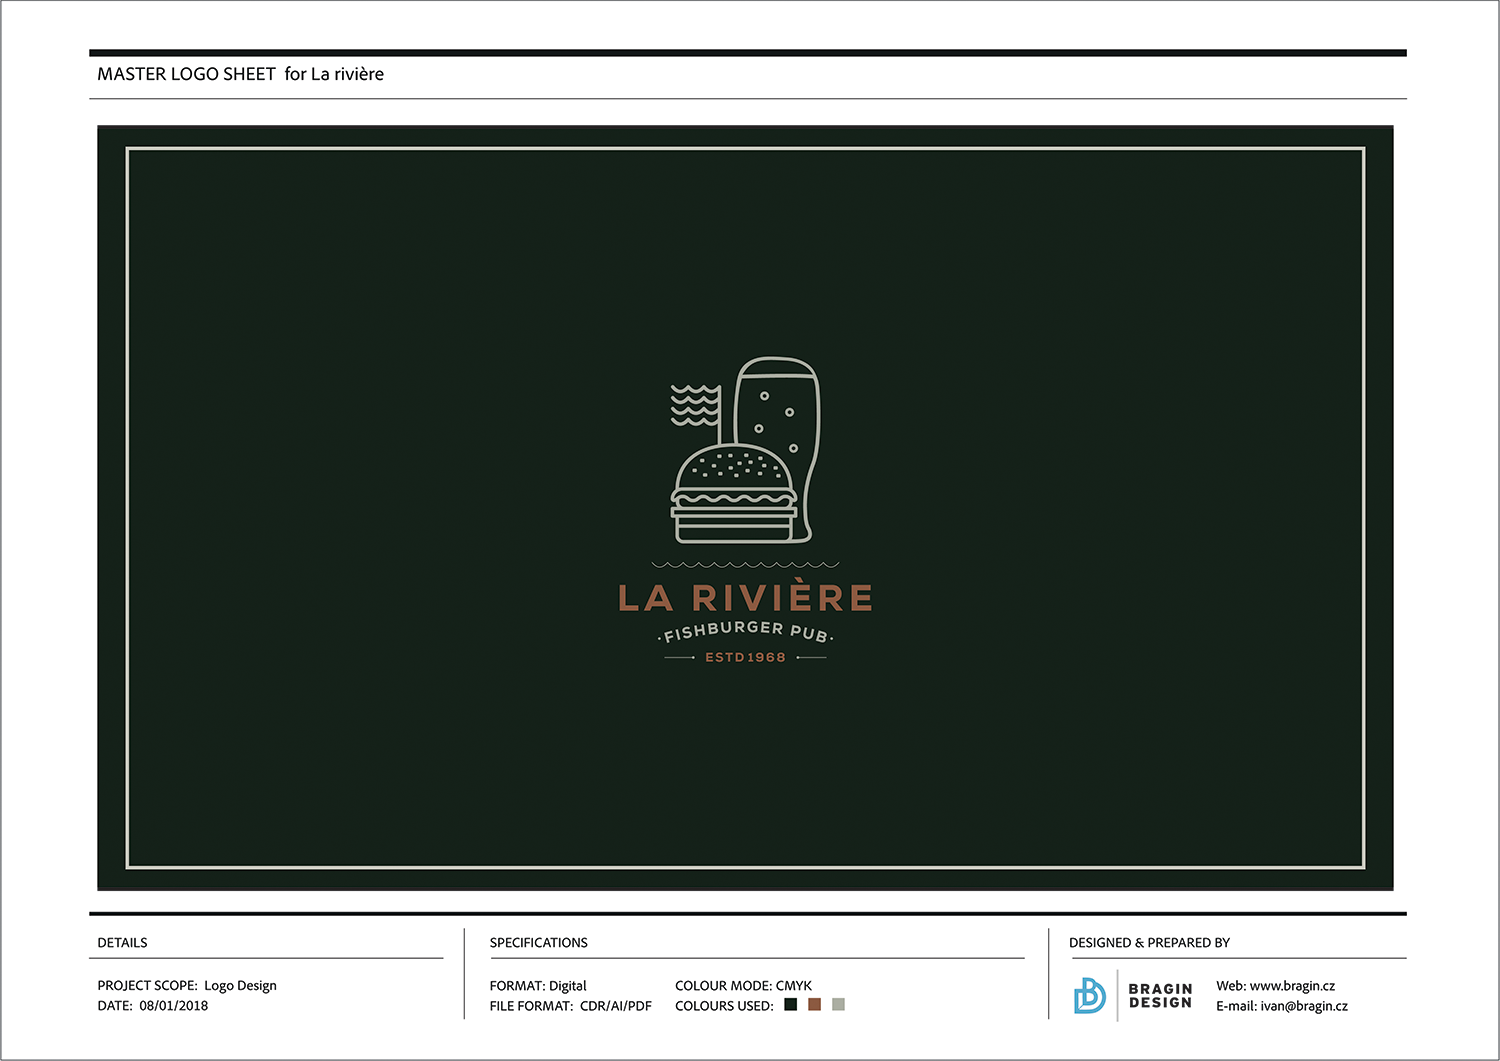Select the grey colour swatch
This screenshot has width=1500, height=1061.
coord(838,1004)
